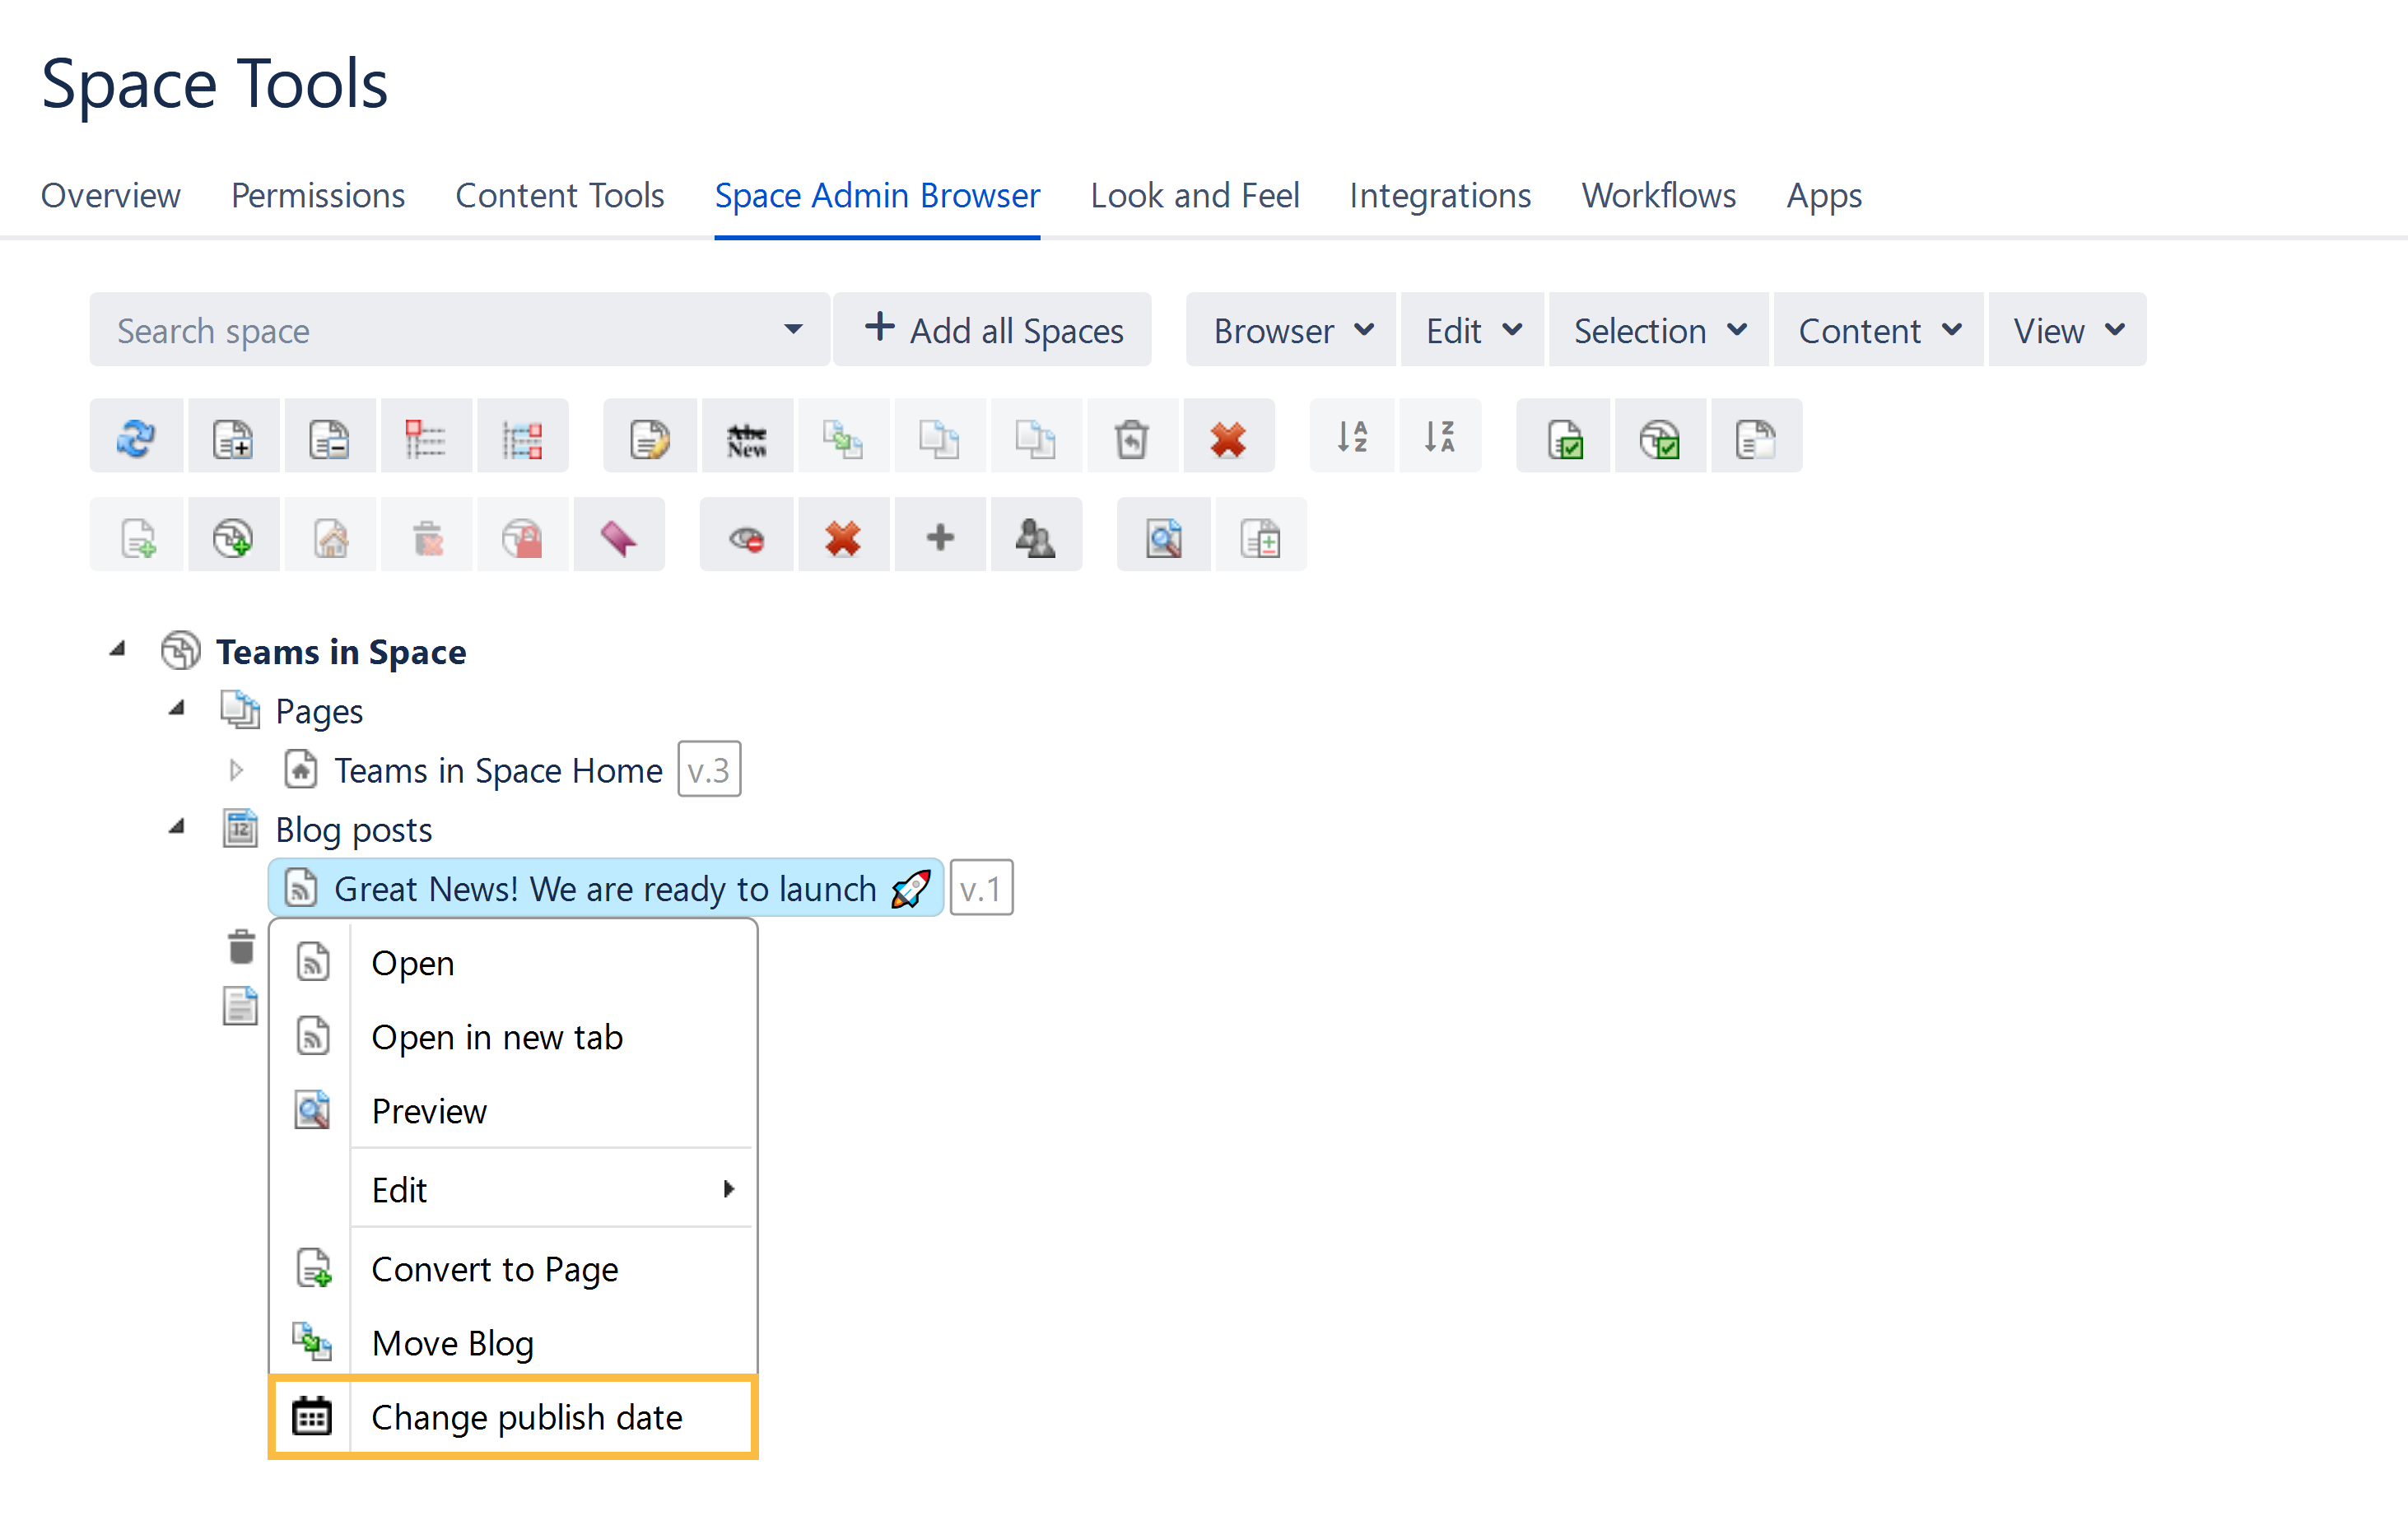2408x1525 pixels.
Task: Choose Change publish date from context menu
Action: (526, 1416)
